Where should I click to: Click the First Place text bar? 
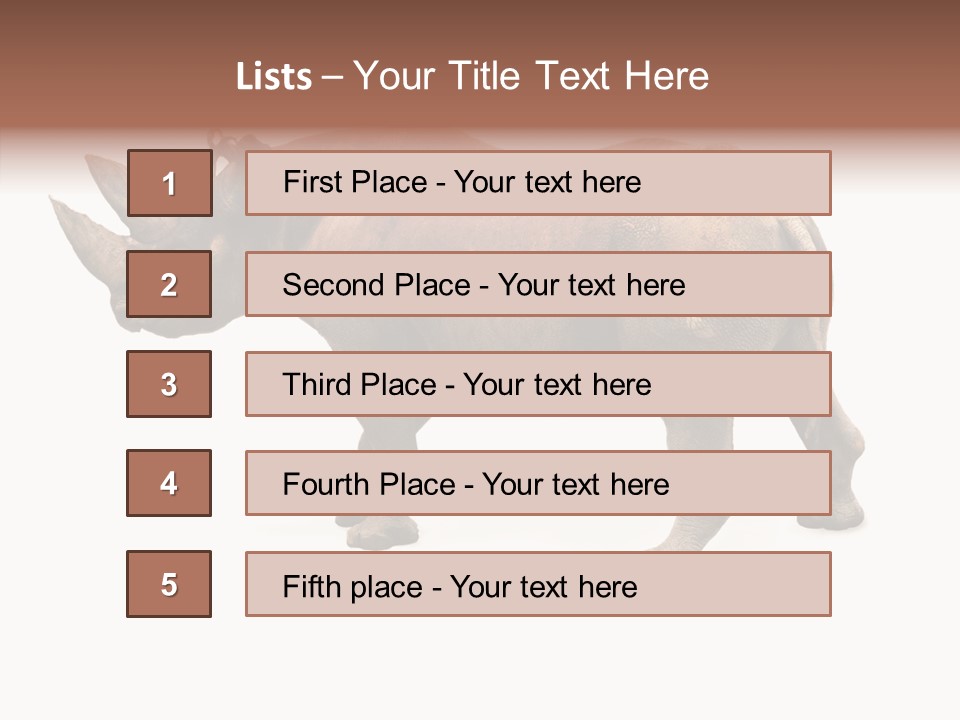coord(538,183)
